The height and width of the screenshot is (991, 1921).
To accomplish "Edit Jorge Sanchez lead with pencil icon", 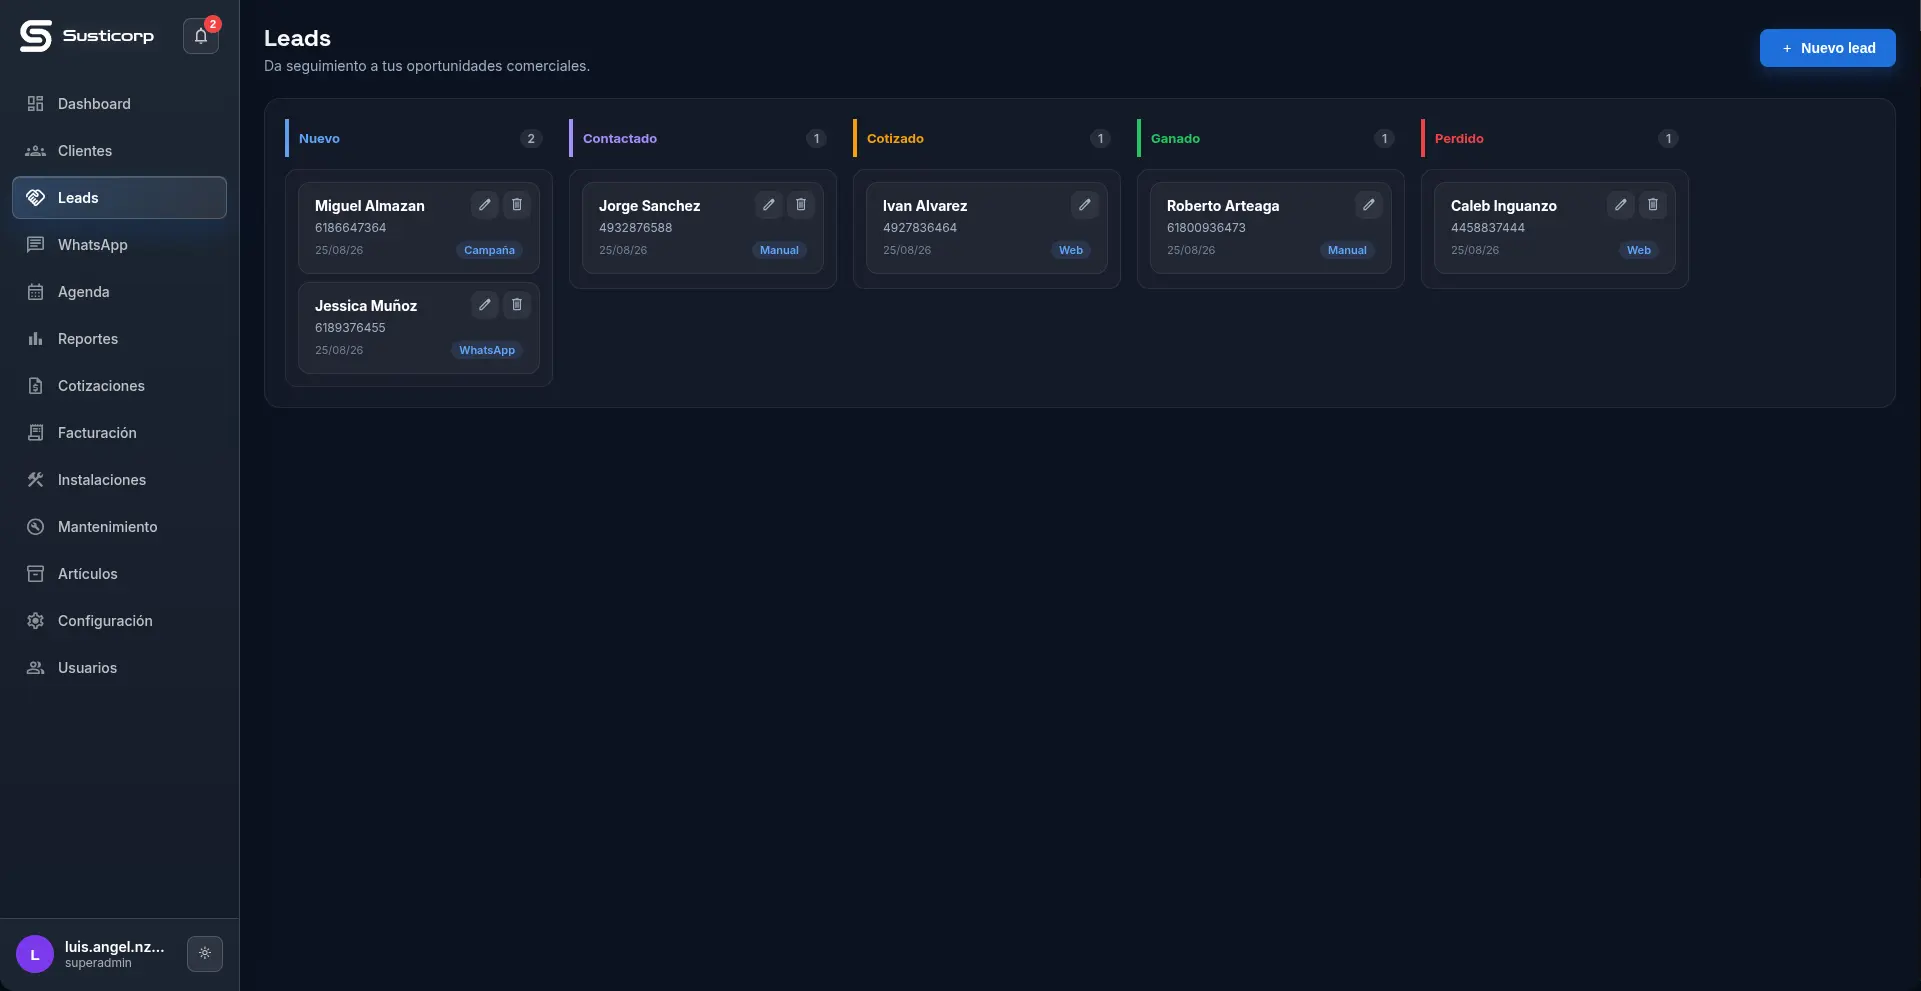I will pos(769,205).
